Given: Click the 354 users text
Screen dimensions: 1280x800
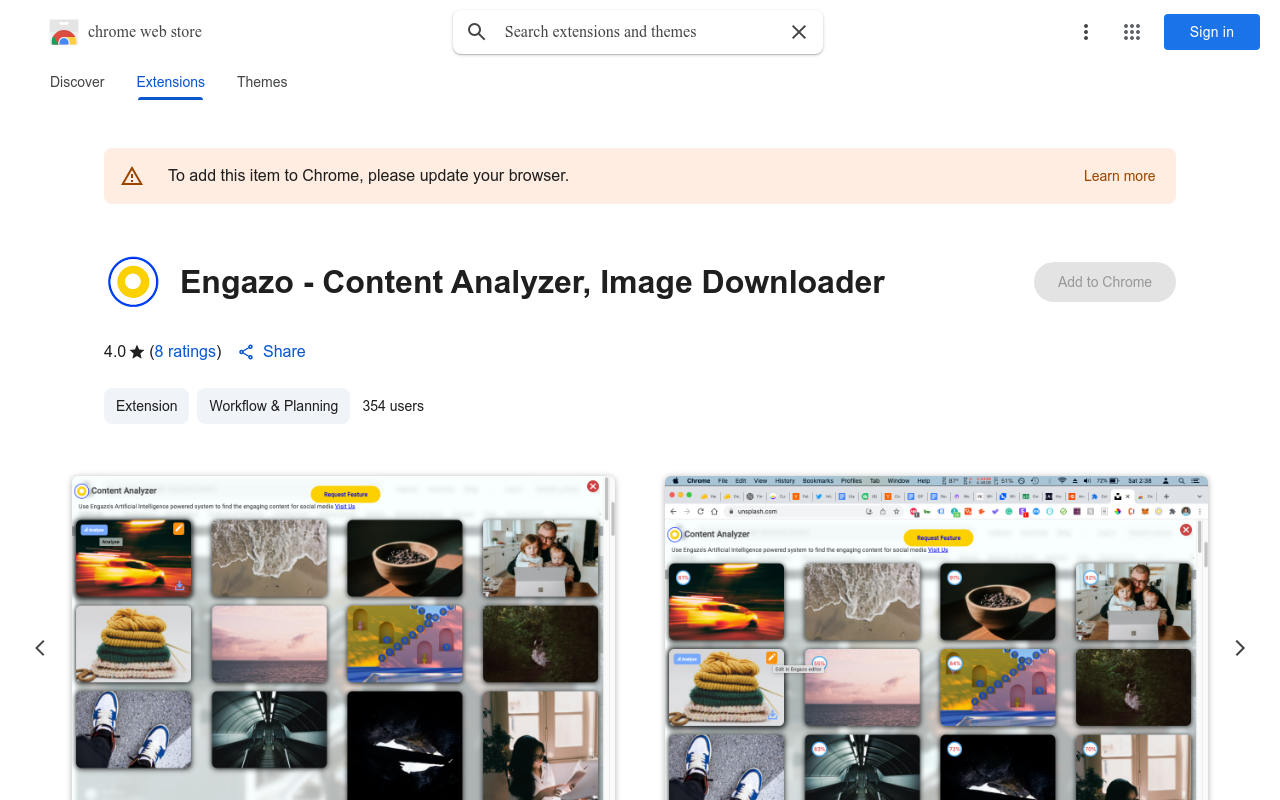Looking at the screenshot, I should pyautogui.click(x=393, y=406).
